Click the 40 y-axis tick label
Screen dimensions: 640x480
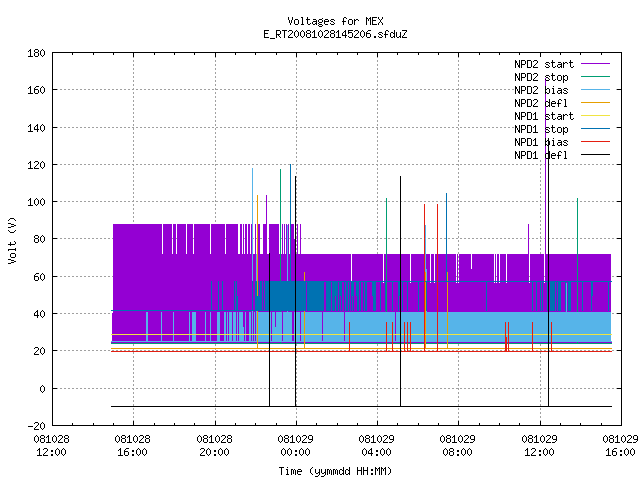click(39, 314)
